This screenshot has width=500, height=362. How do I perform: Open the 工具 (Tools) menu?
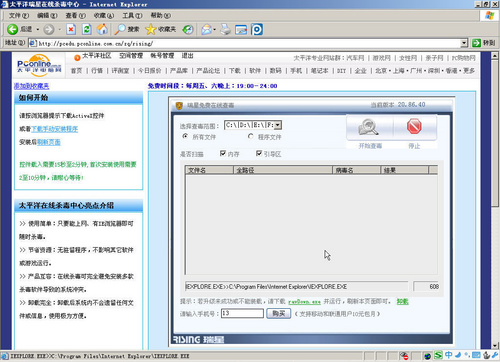pyautogui.click(x=132, y=15)
